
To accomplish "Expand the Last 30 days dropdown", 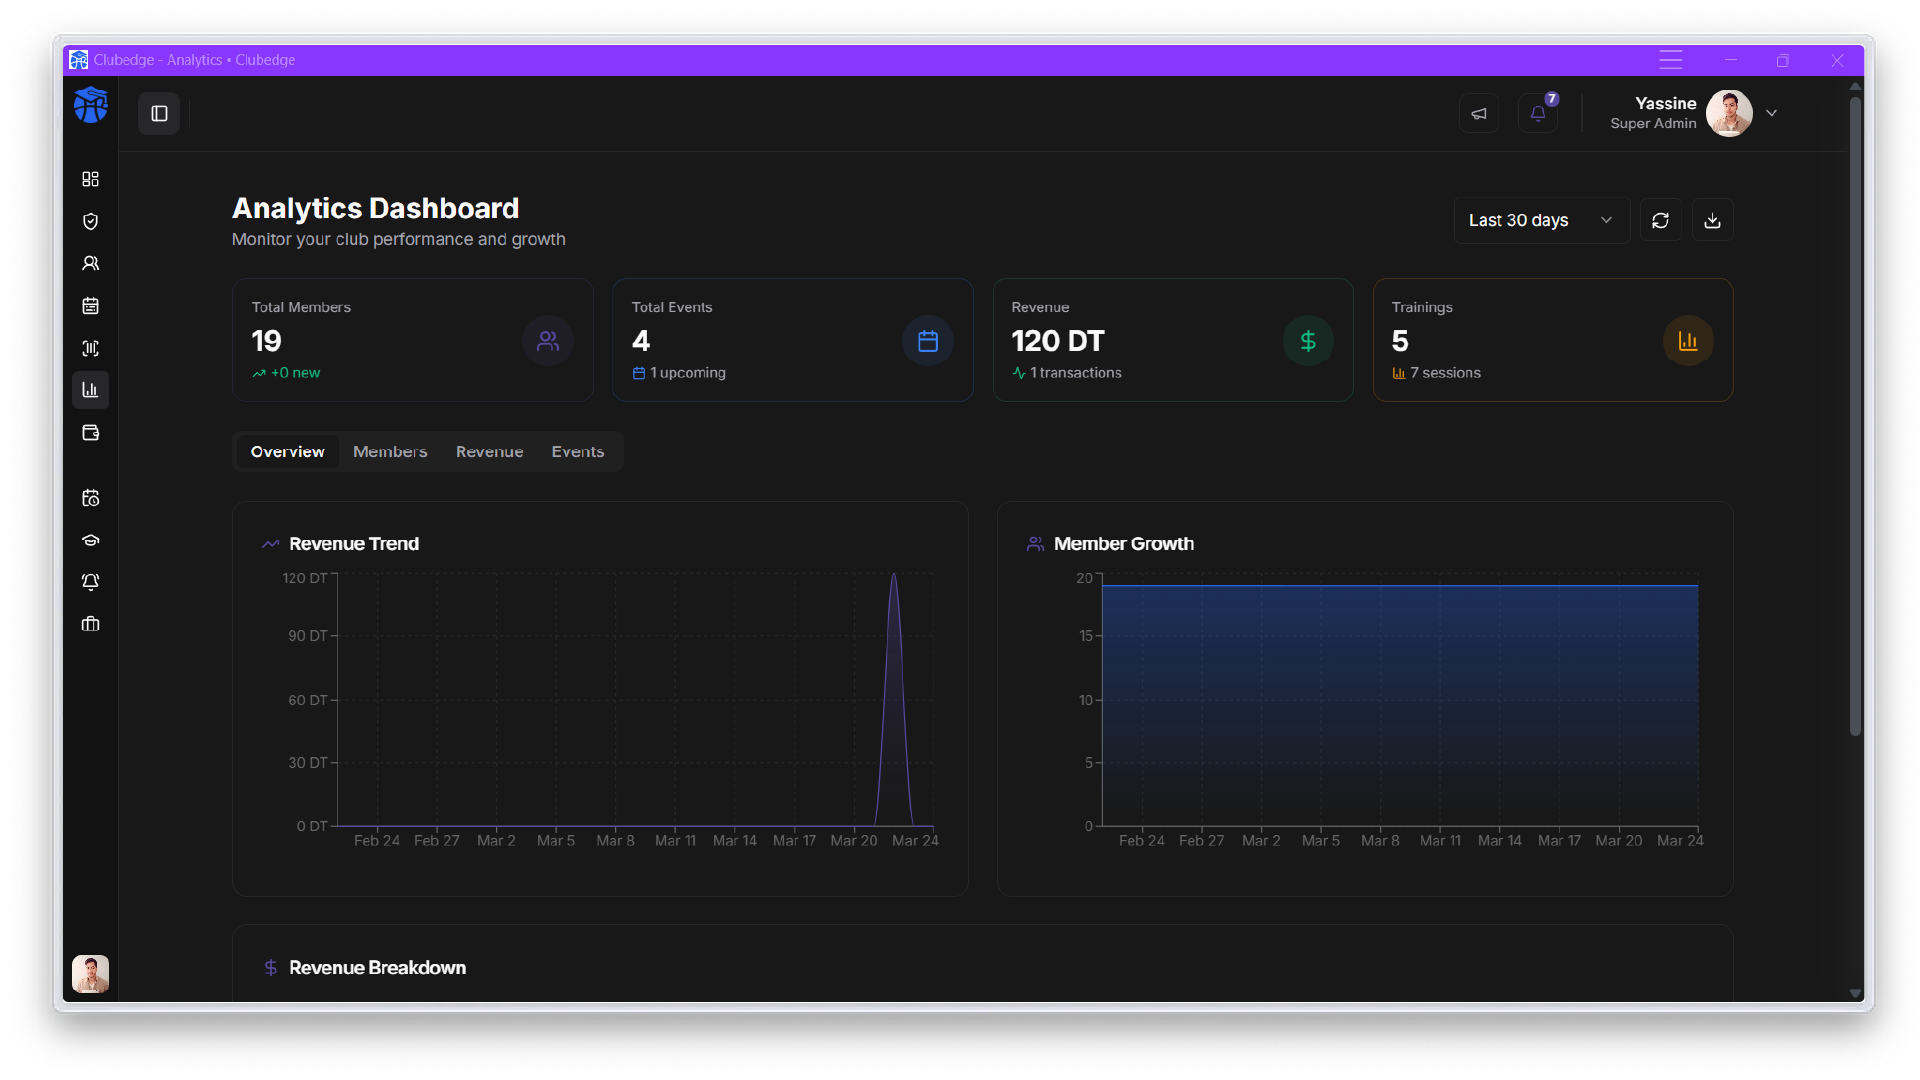I will coord(1540,220).
